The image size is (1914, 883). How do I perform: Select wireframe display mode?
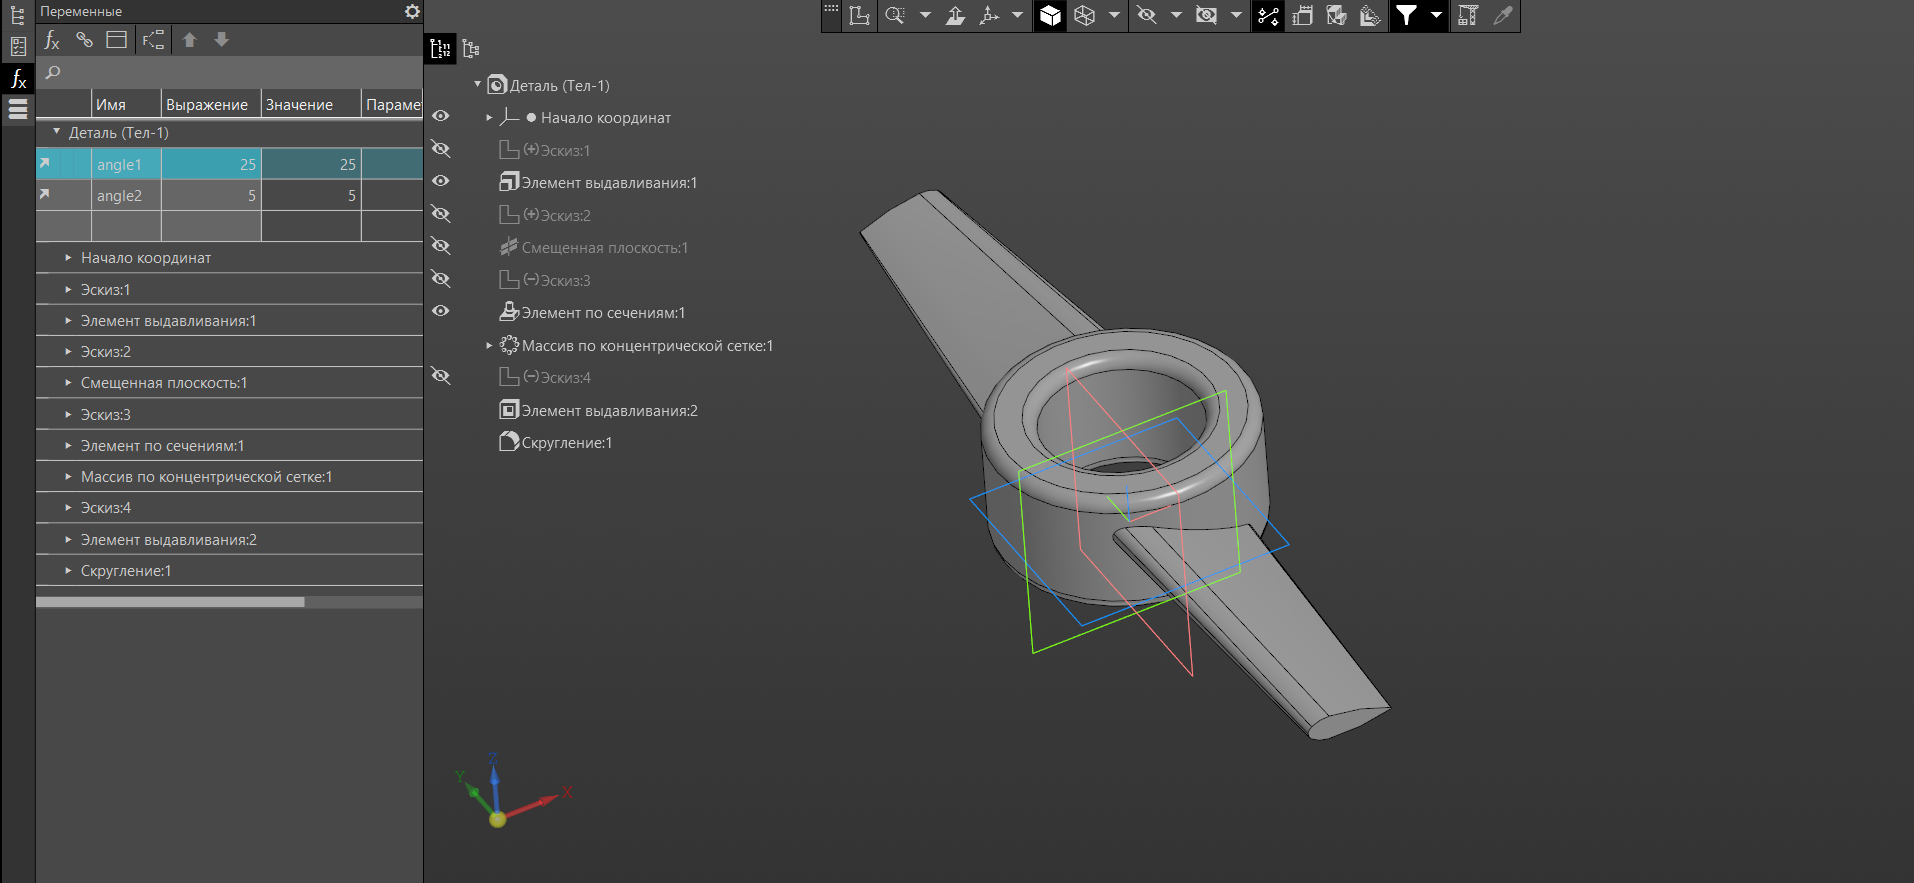pos(1085,15)
